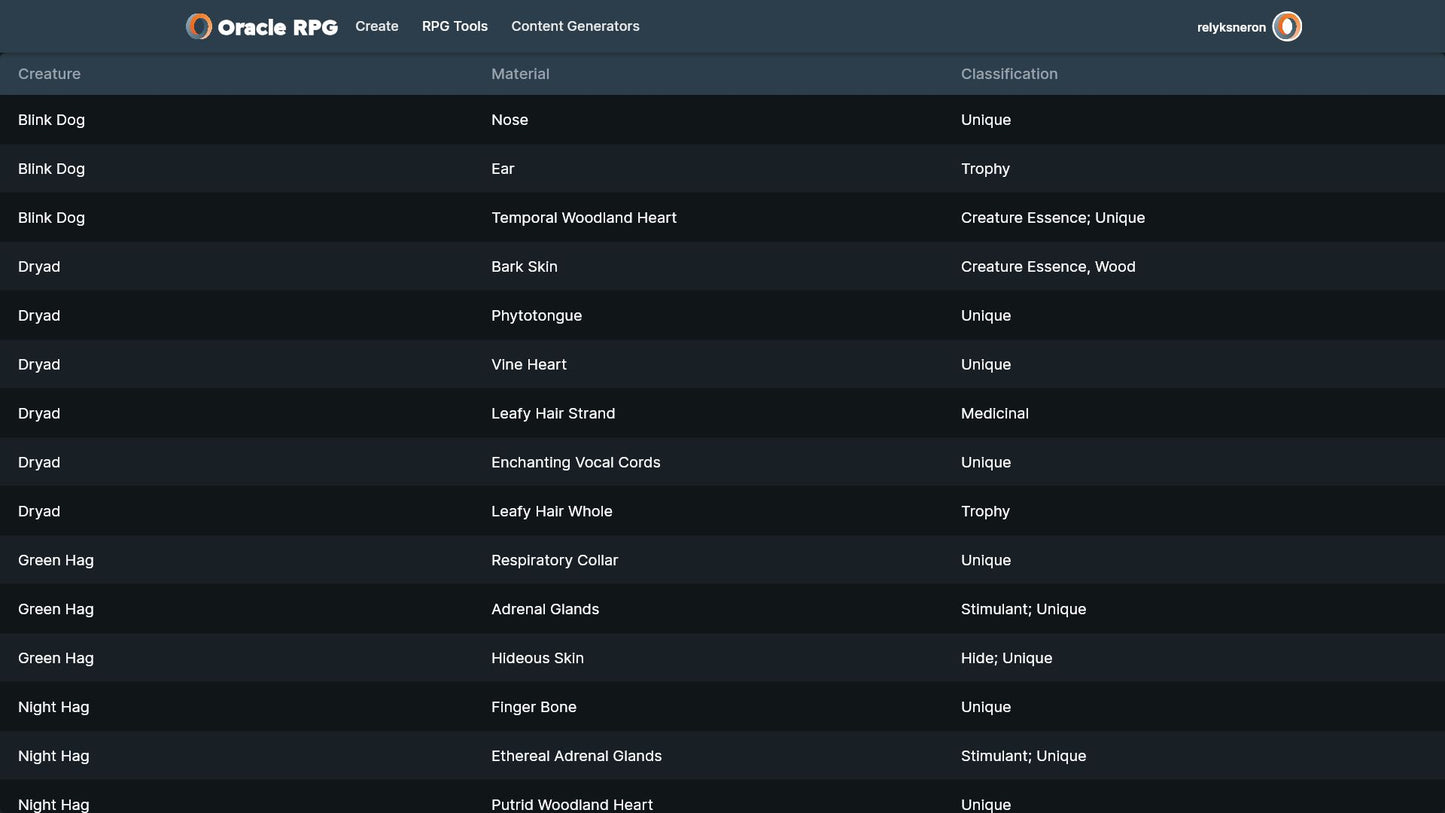This screenshot has height=813, width=1445.
Task: Click the Hideous Skin material cell
Action: click(x=537, y=659)
